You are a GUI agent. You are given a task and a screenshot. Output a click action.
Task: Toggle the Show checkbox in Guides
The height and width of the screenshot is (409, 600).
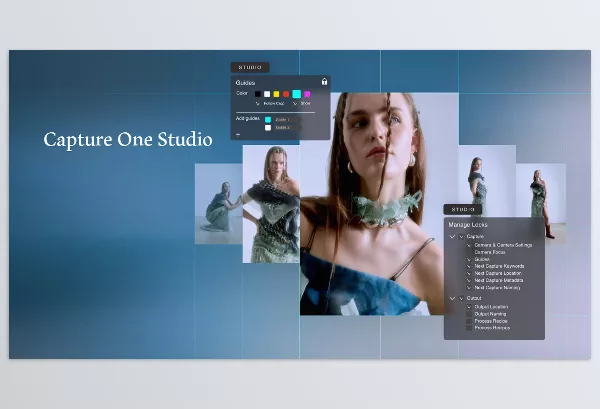295,103
